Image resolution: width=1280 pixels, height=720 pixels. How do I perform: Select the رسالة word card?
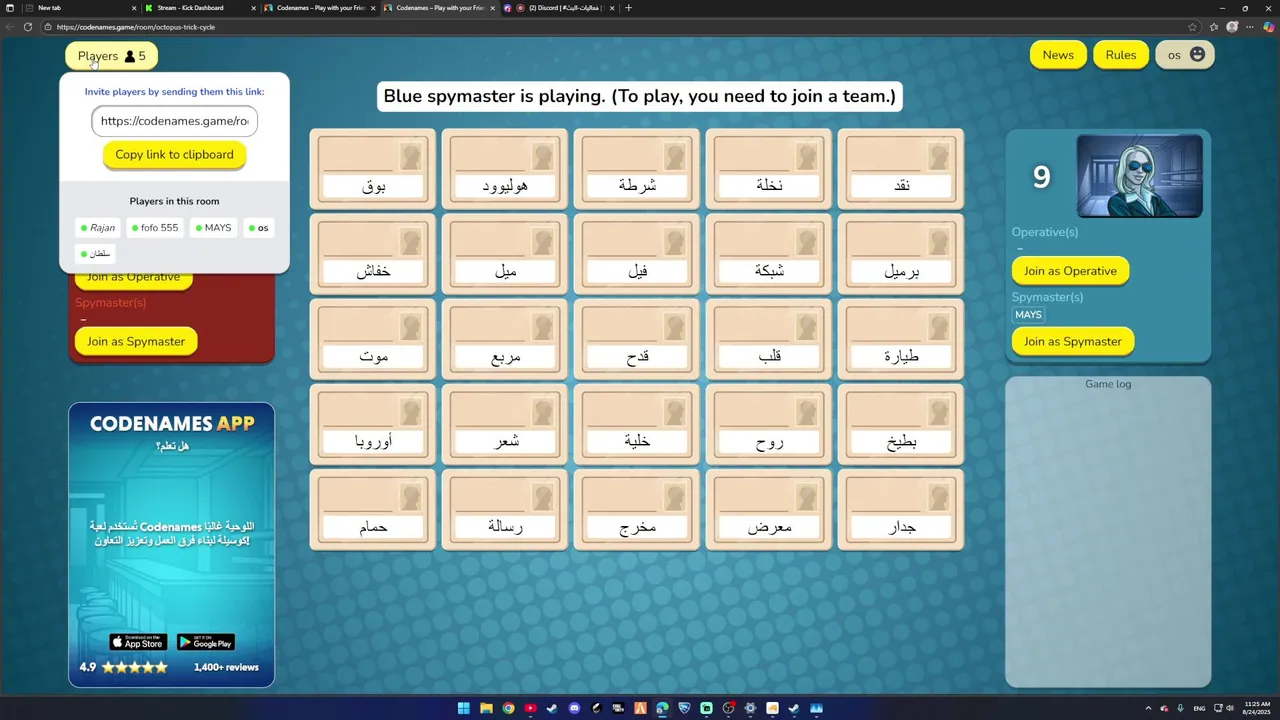click(505, 509)
